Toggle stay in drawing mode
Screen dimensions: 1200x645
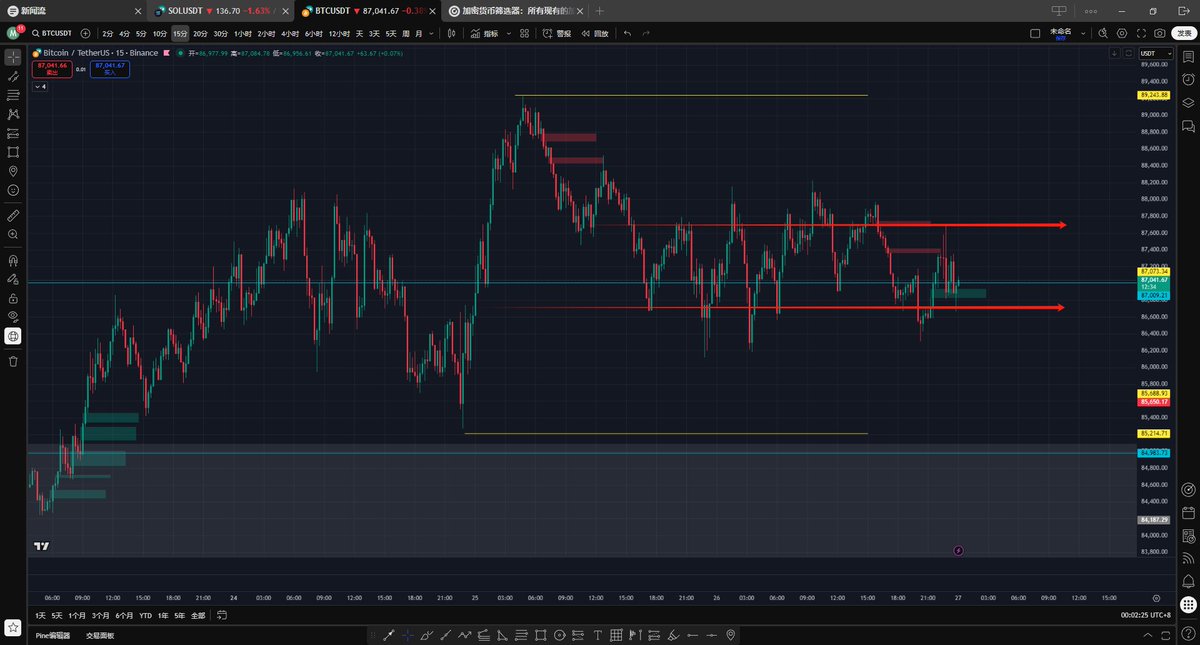pos(13,279)
